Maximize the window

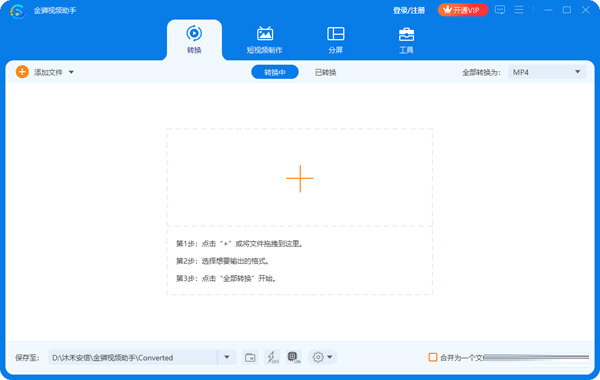coord(567,10)
